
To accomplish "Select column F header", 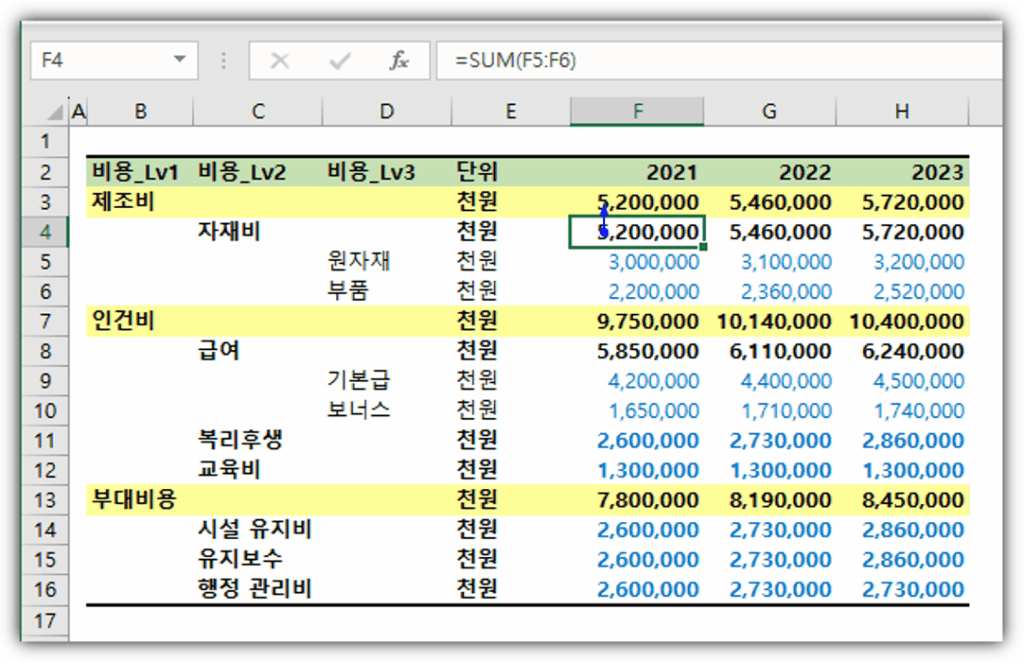I will click(x=637, y=112).
